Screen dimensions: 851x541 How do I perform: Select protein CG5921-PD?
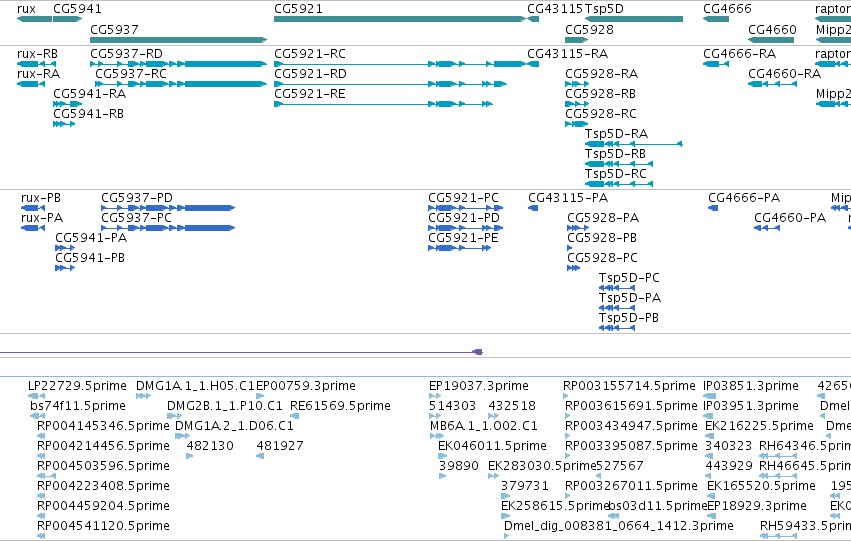pyautogui.click(x=466, y=228)
